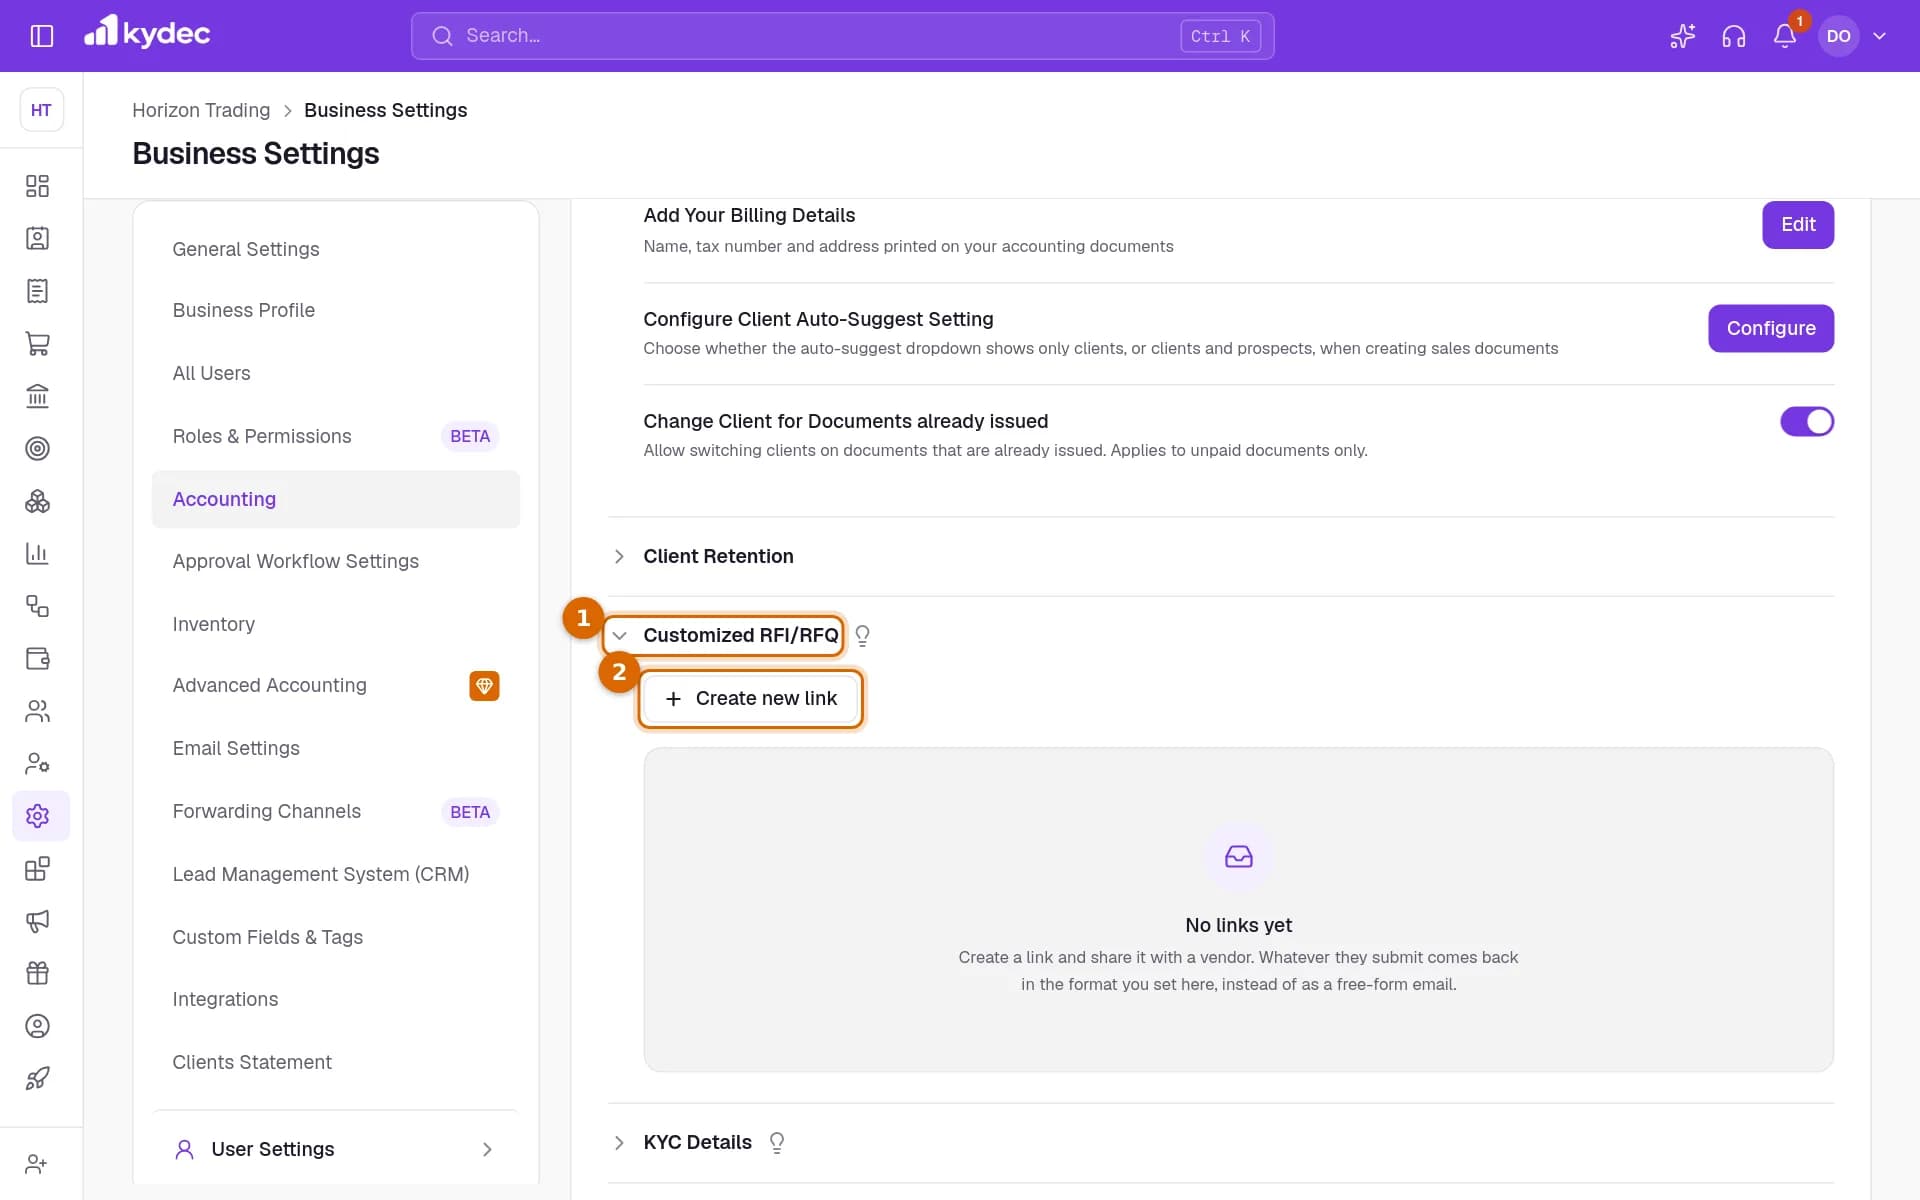Open Clients Statement settings

tap(336, 1062)
